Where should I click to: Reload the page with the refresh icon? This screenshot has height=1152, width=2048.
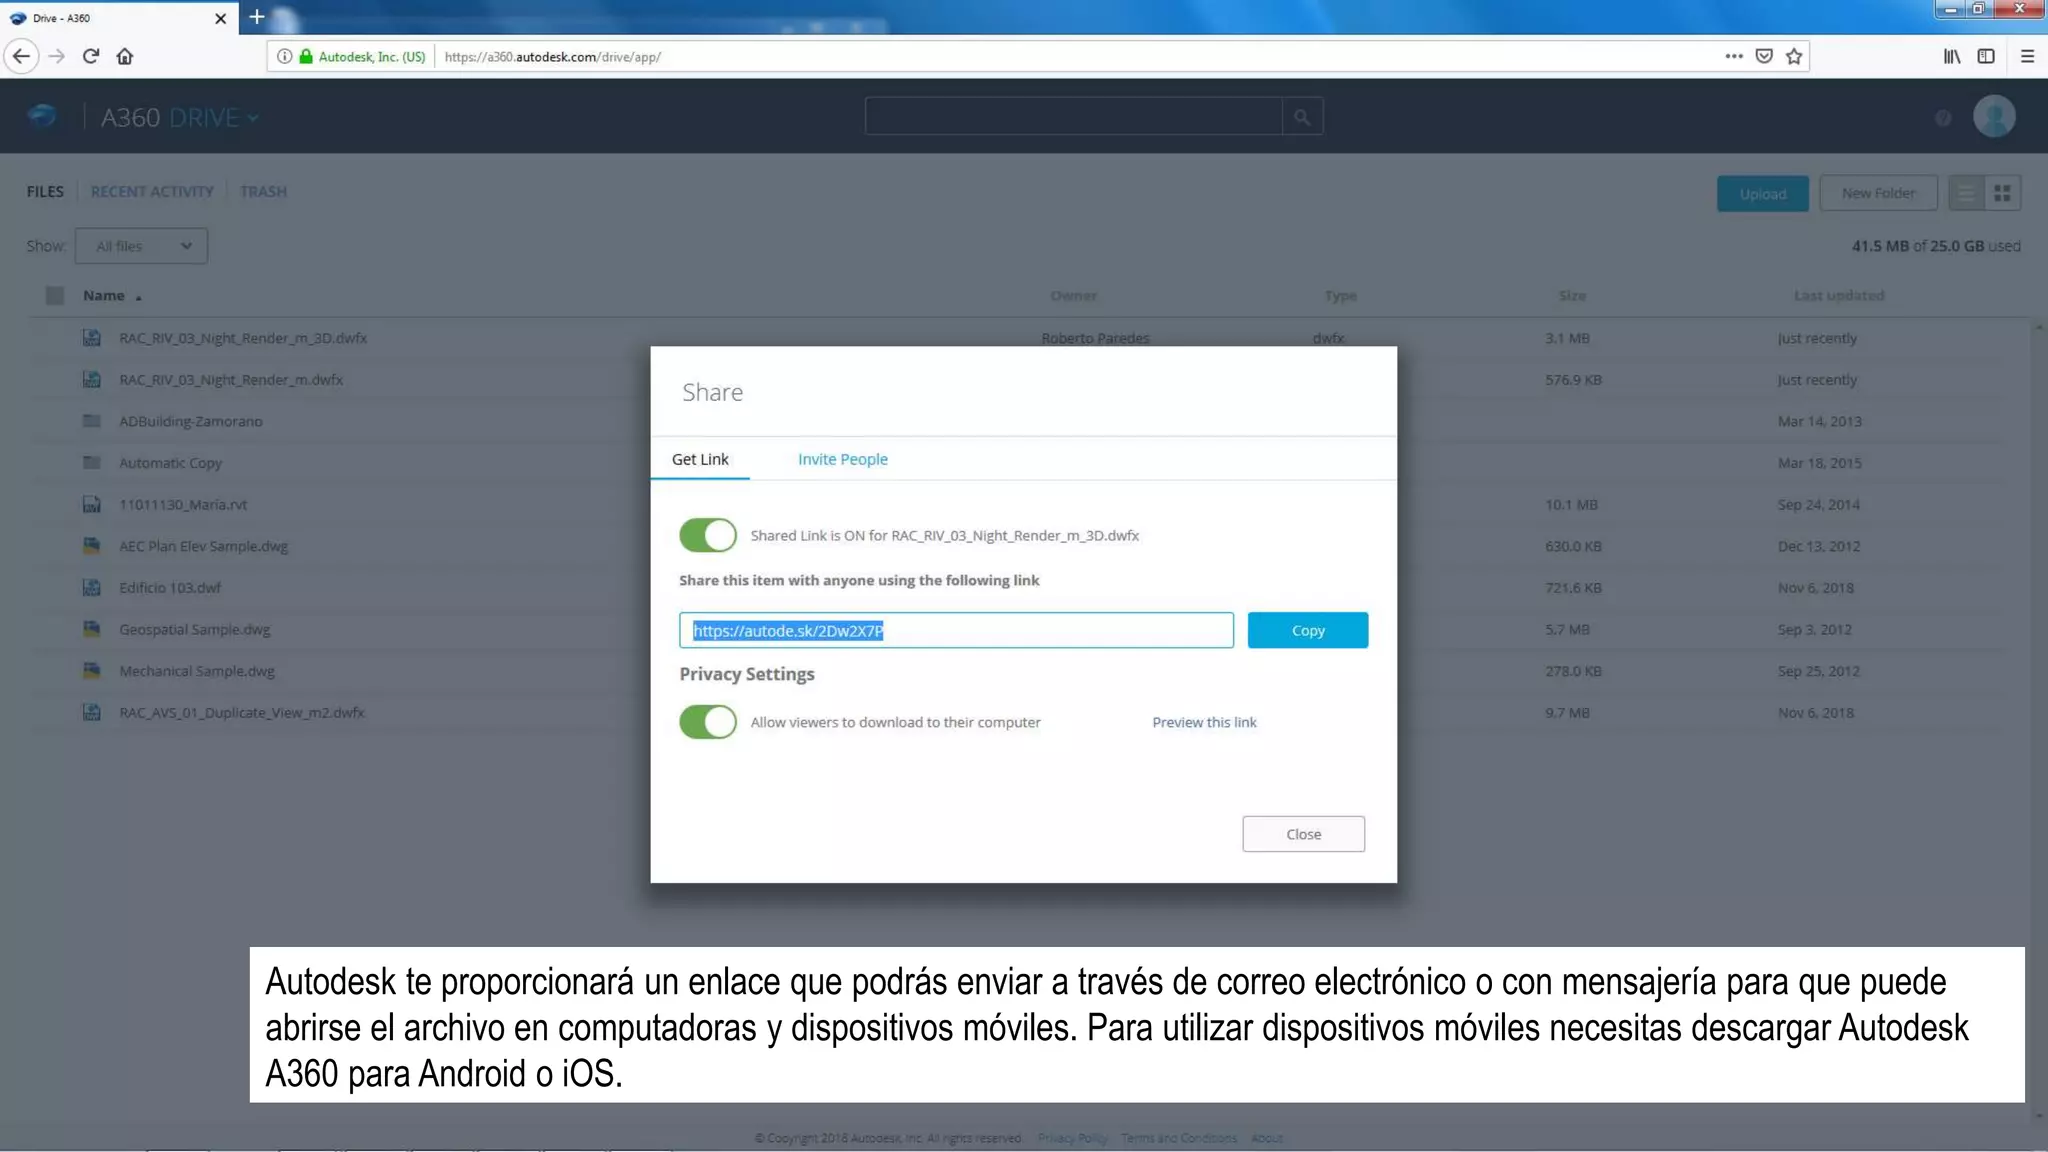(x=91, y=56)
